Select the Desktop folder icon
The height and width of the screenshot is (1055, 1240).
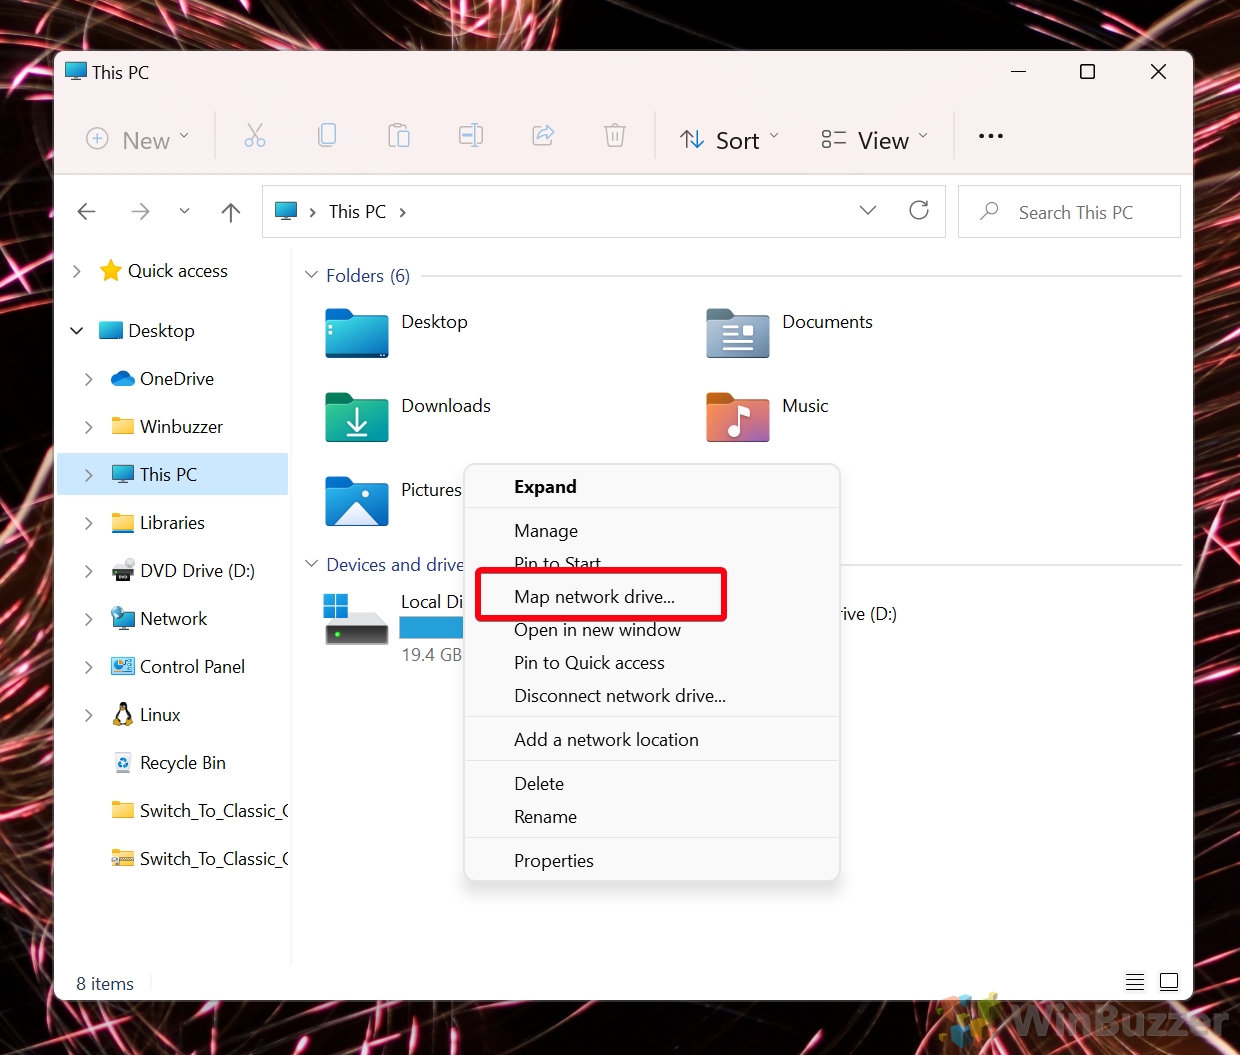357,333
